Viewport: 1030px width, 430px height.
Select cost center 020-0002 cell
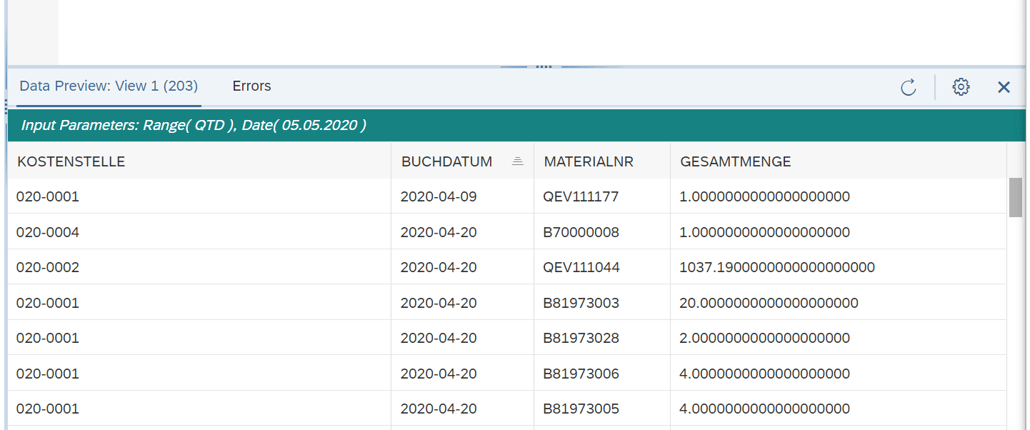point(48,267)
